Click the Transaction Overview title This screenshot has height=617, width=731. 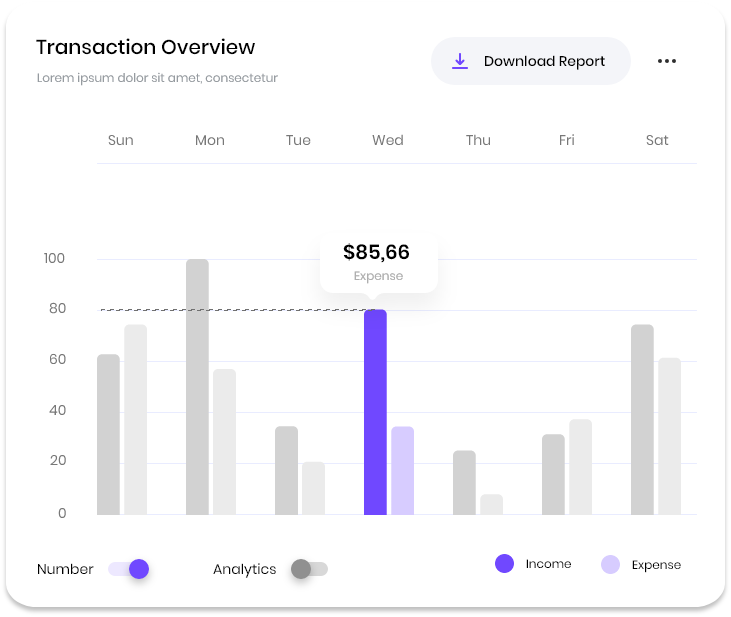point(146,47)
